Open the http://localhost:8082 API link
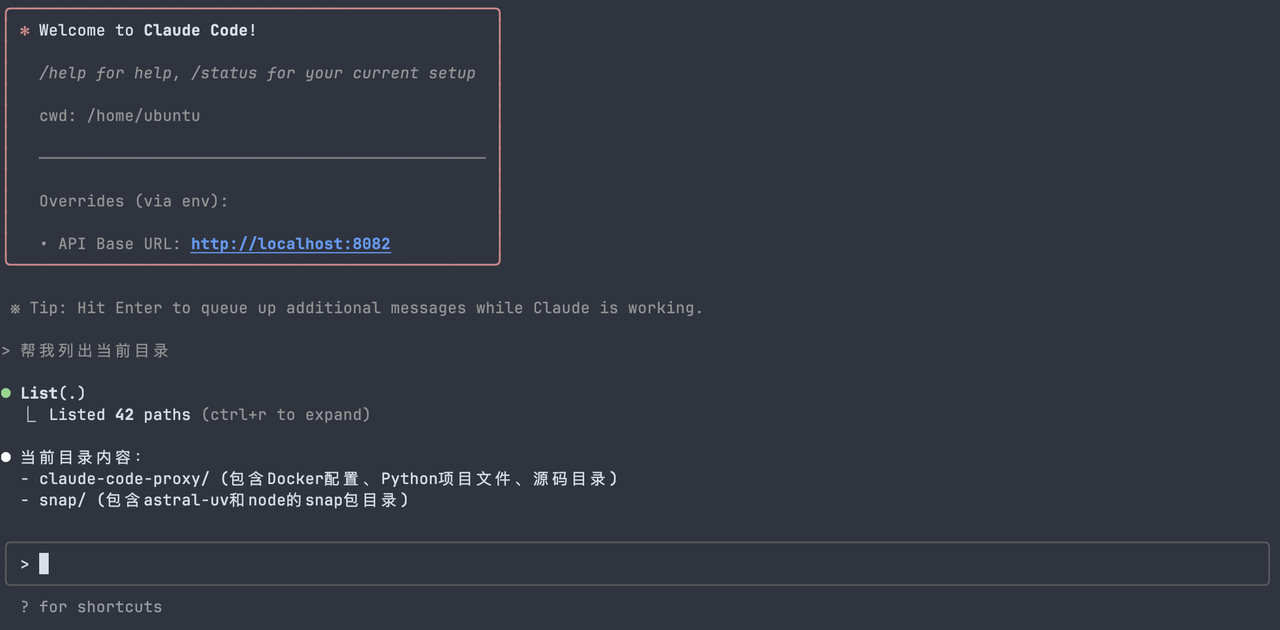Viewport: 1280px width, 630px height. point(290,244)
